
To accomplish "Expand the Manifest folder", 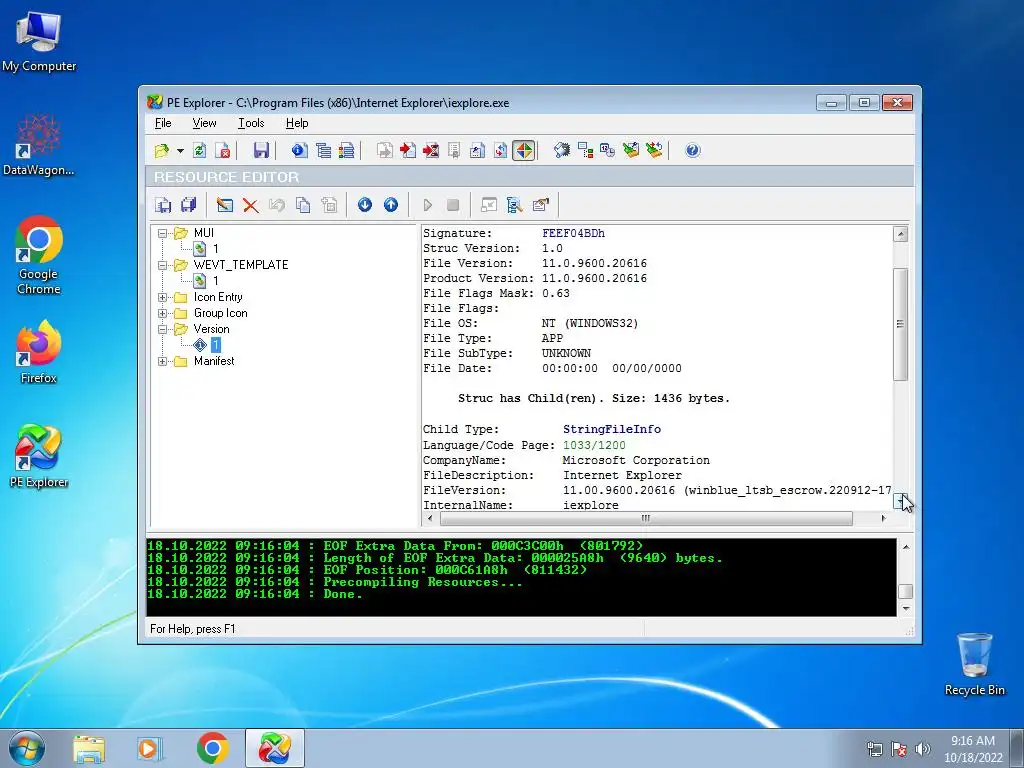I will click(163, 361).
